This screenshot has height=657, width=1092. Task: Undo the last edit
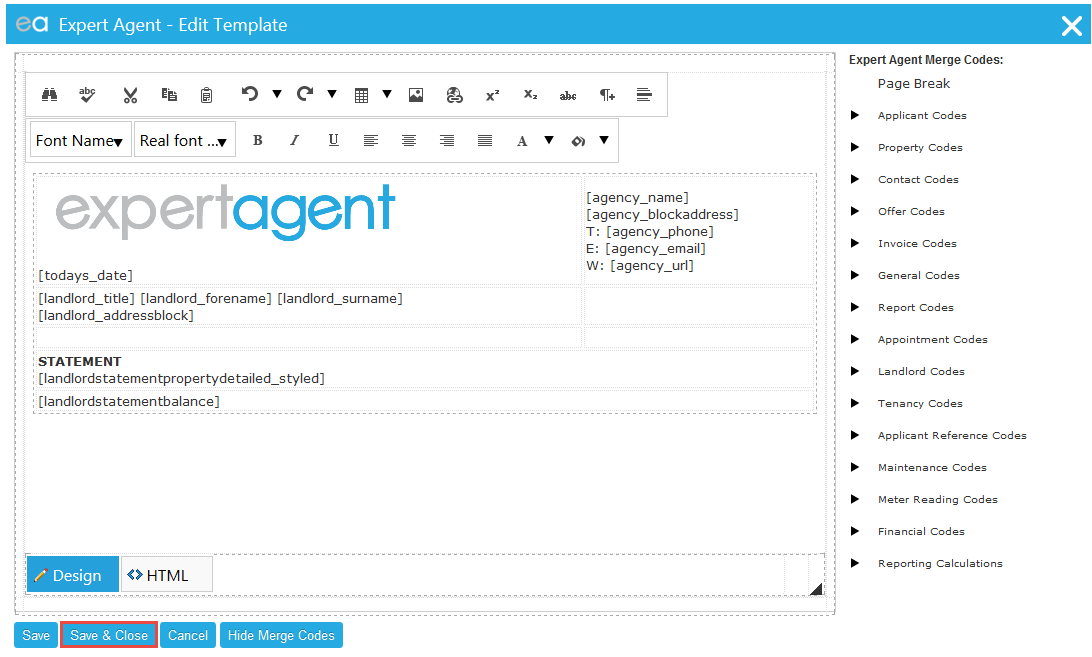click(249, 93)
